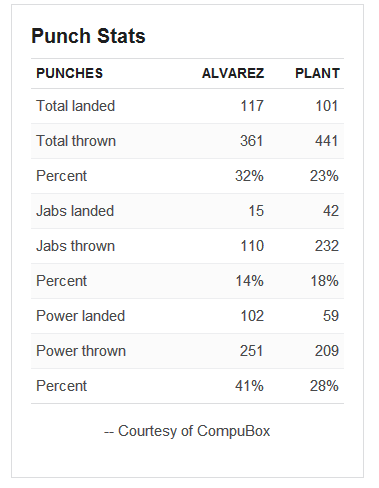Click Alvarez's total landed value 117
The image size is (379, 488).
tap(252, 106)
